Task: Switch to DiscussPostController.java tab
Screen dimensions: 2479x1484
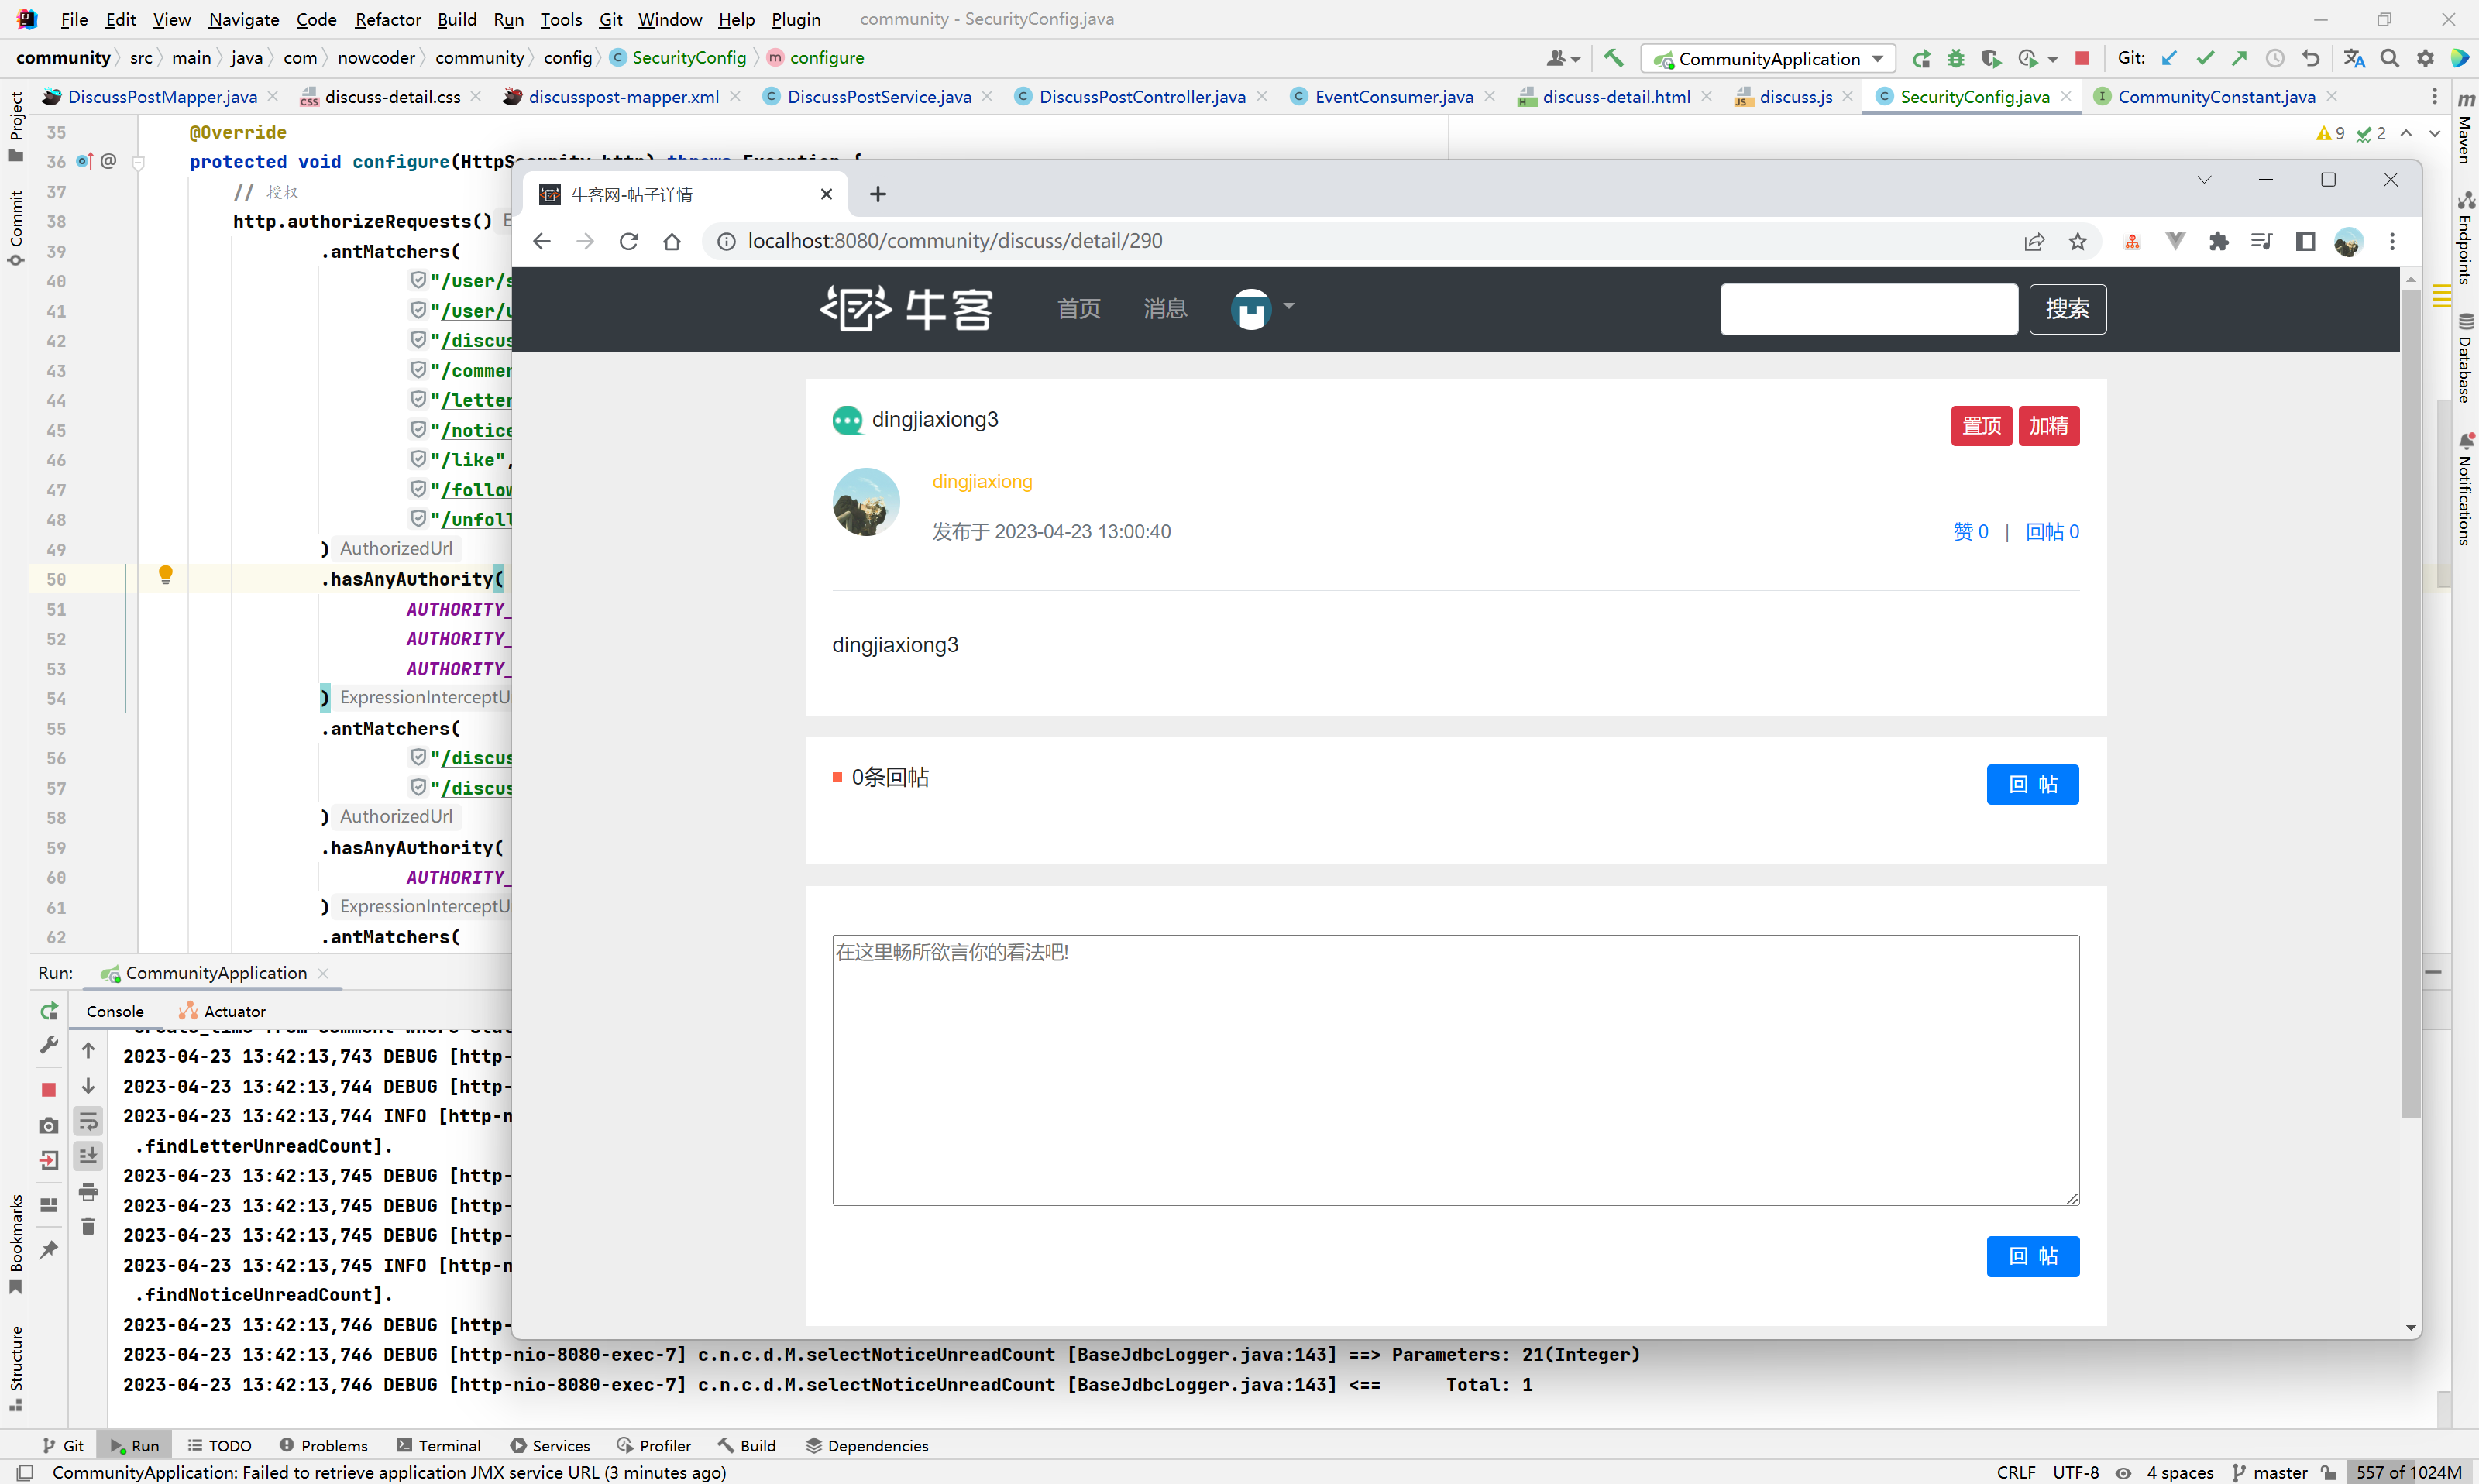Action: tap(1141, 96)
